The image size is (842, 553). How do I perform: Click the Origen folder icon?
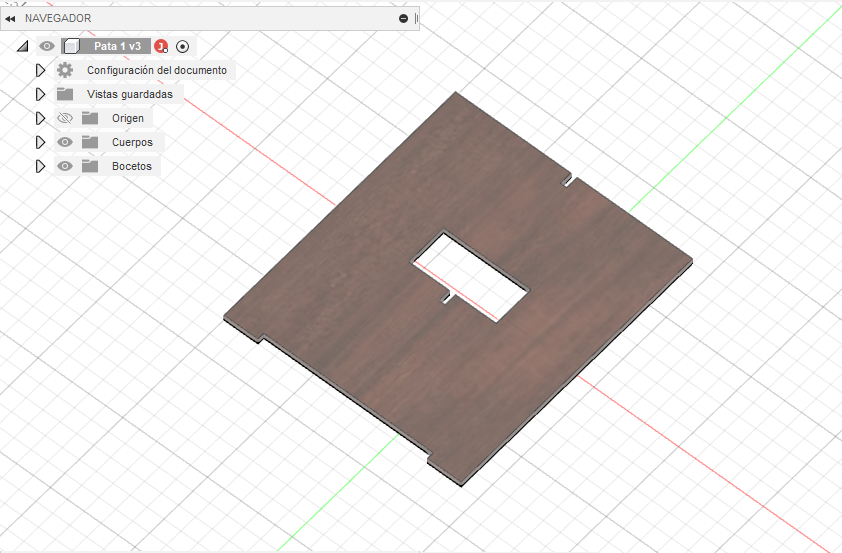point(90,118)
